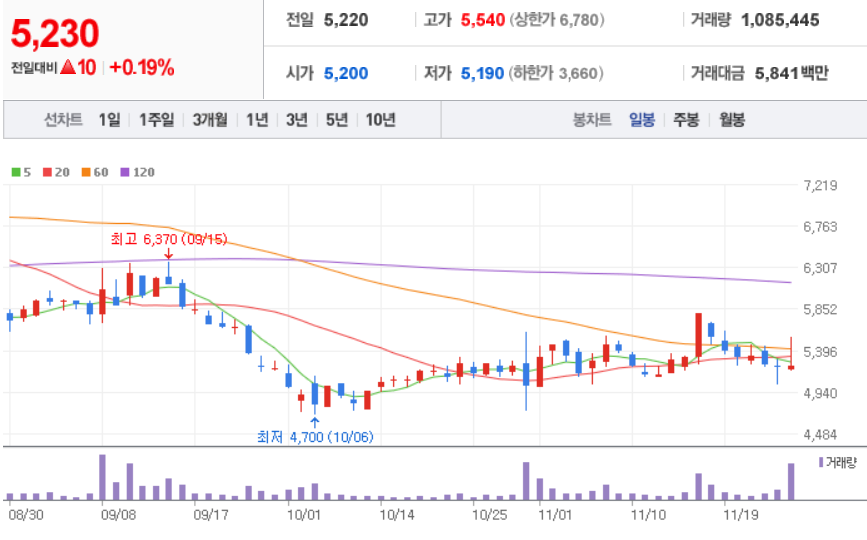Select the 주봉 weekly candle chart
This screenshot has width=867, height=540.
click(x=686, y=119)
